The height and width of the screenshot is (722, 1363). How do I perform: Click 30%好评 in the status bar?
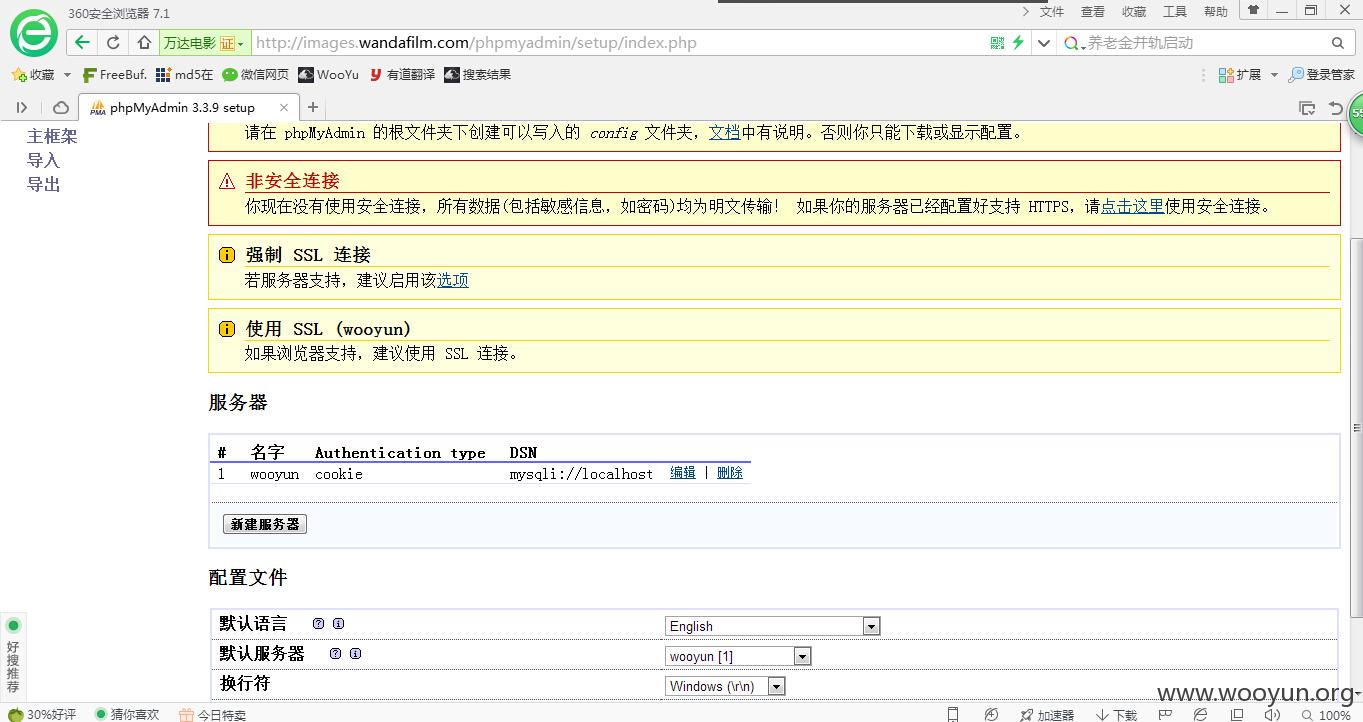pyautogui.click(x=43, y=715)
